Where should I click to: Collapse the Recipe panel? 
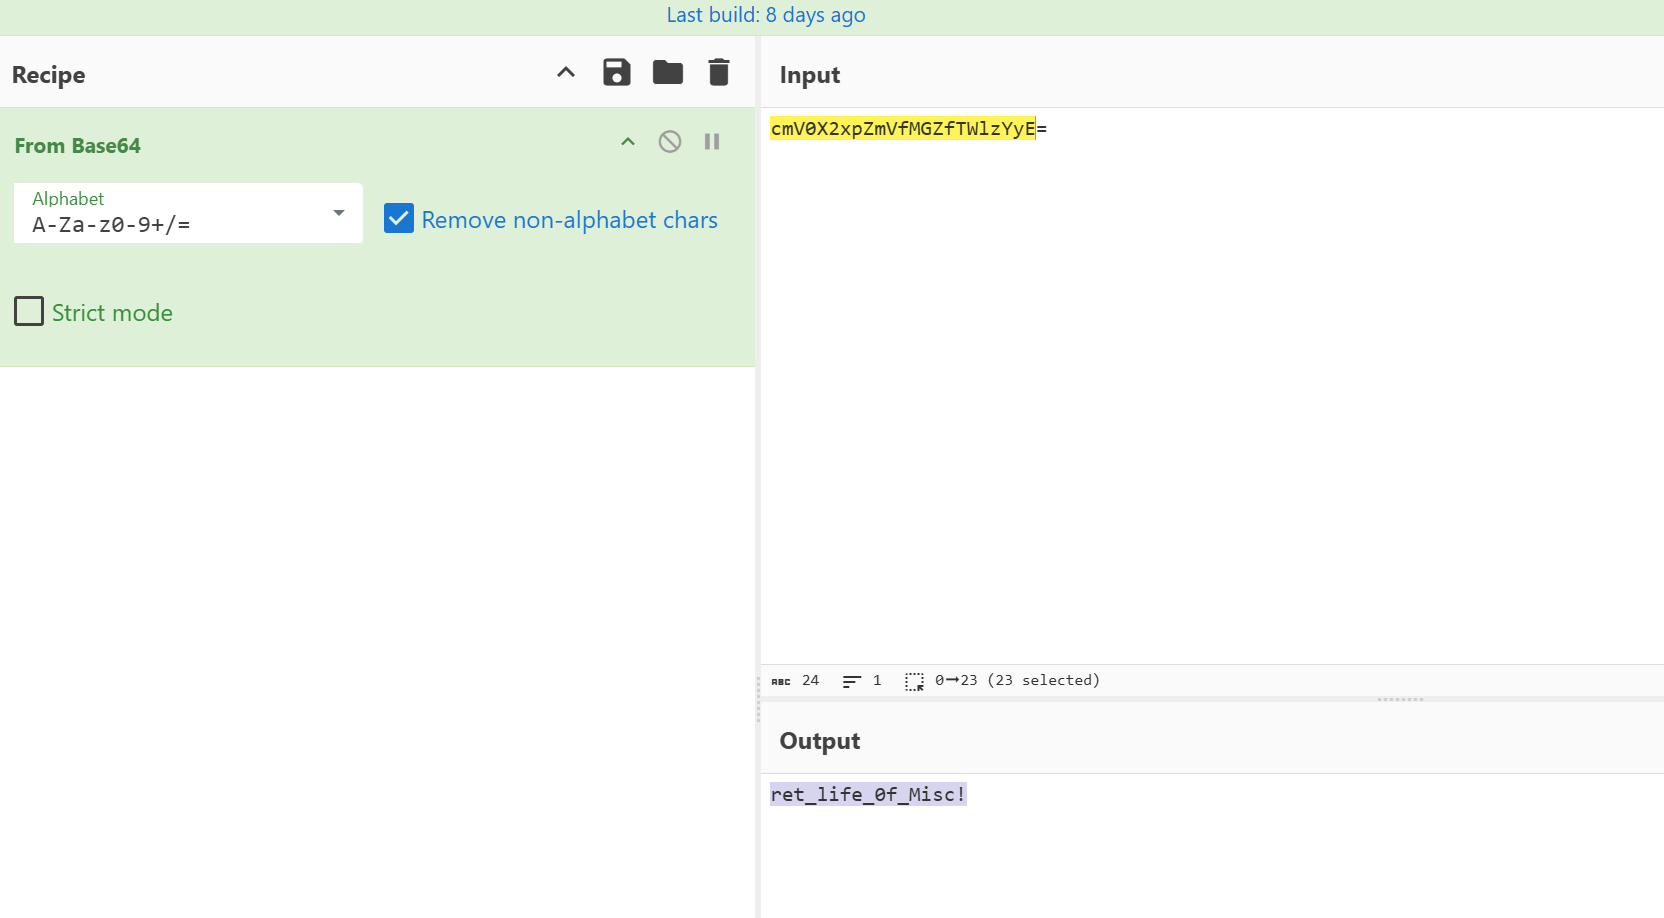click(x=566, y=72)
